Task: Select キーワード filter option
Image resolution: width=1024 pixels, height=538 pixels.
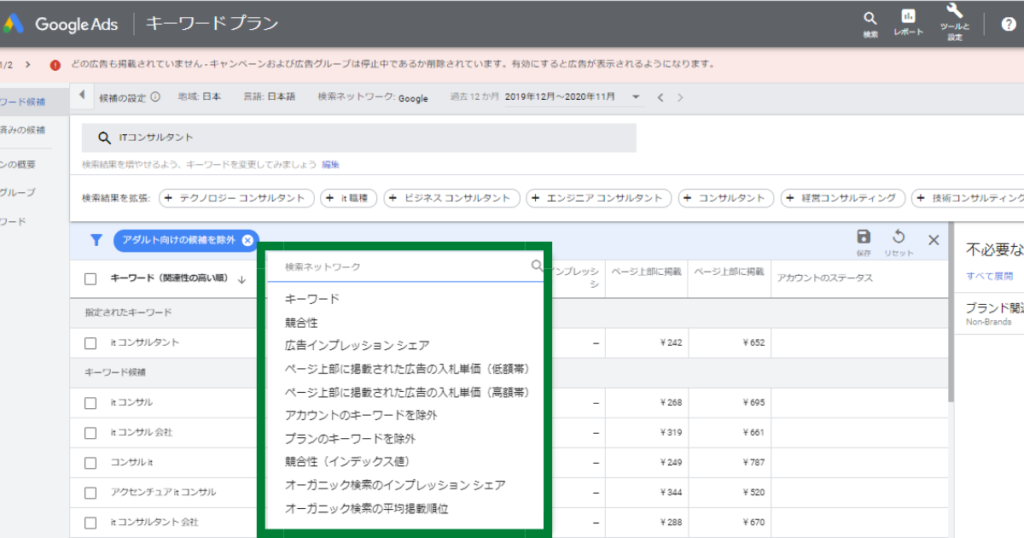Action: [x=312, y=299]
